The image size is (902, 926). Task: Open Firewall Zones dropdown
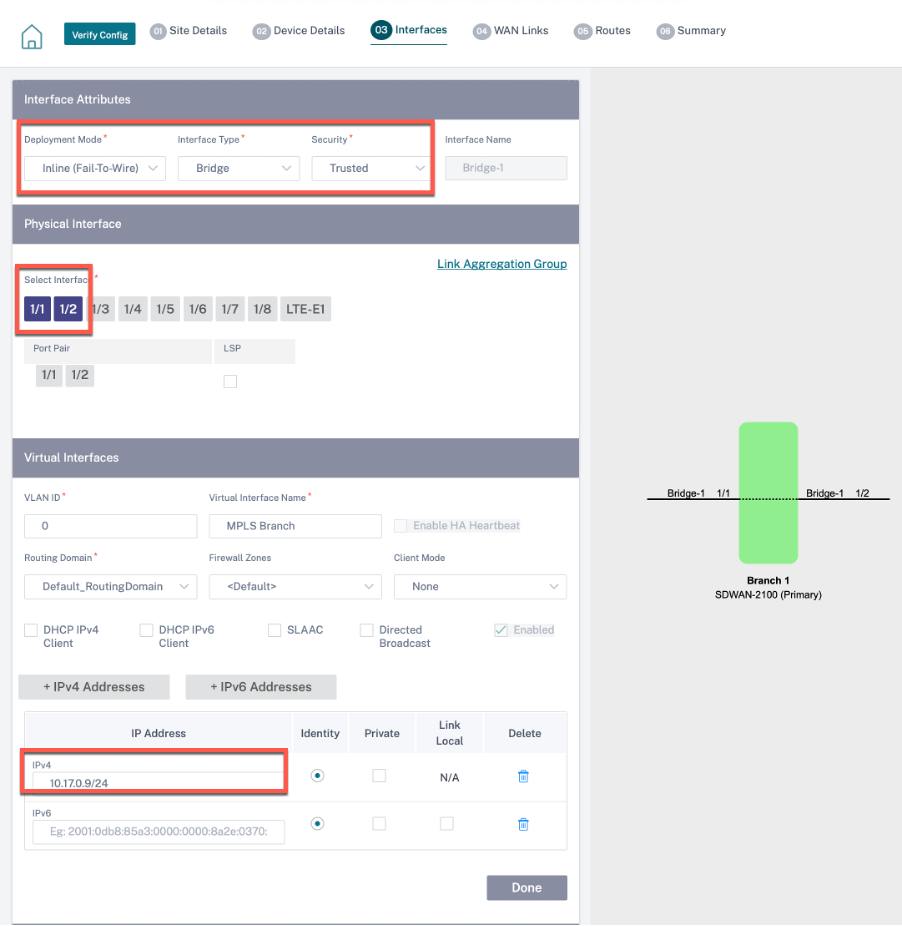pos(295,586)
